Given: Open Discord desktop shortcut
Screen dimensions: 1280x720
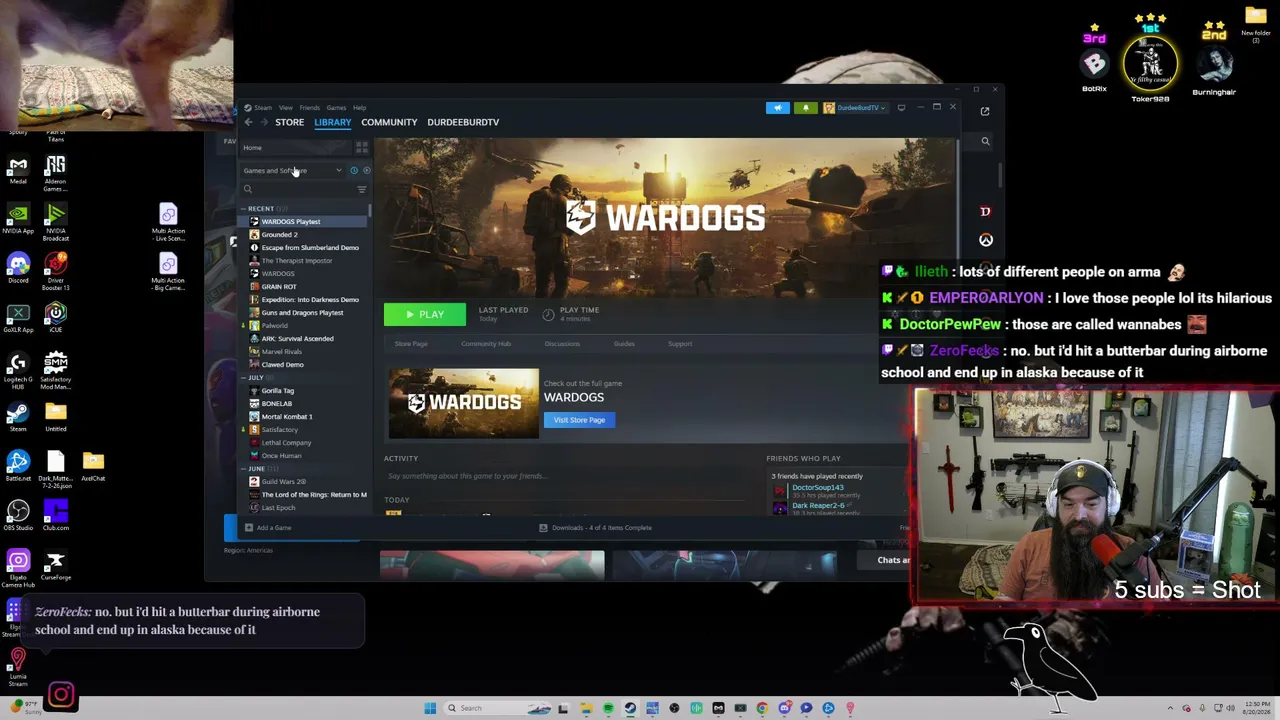Looking at the screenshot, I should 18,268.
